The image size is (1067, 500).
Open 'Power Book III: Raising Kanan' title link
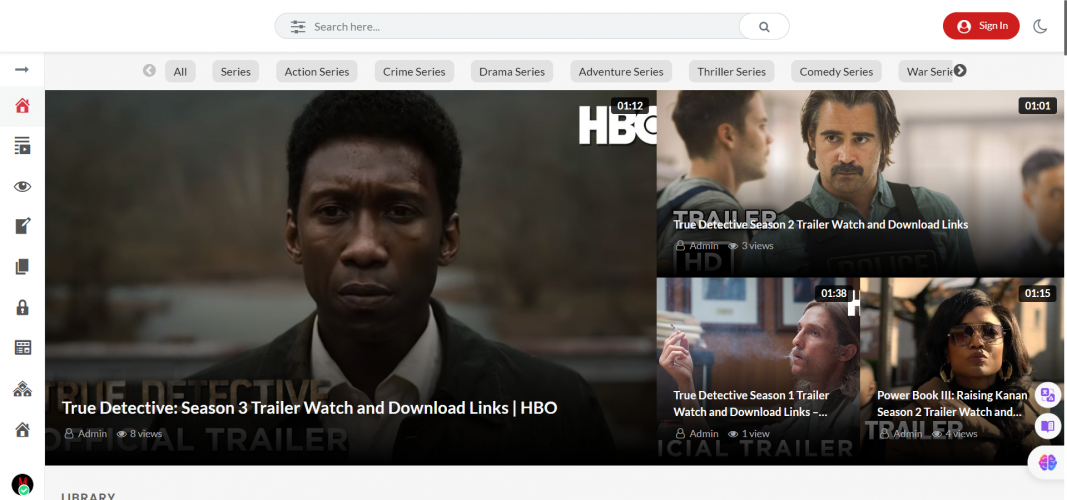[x=952, y=403]
